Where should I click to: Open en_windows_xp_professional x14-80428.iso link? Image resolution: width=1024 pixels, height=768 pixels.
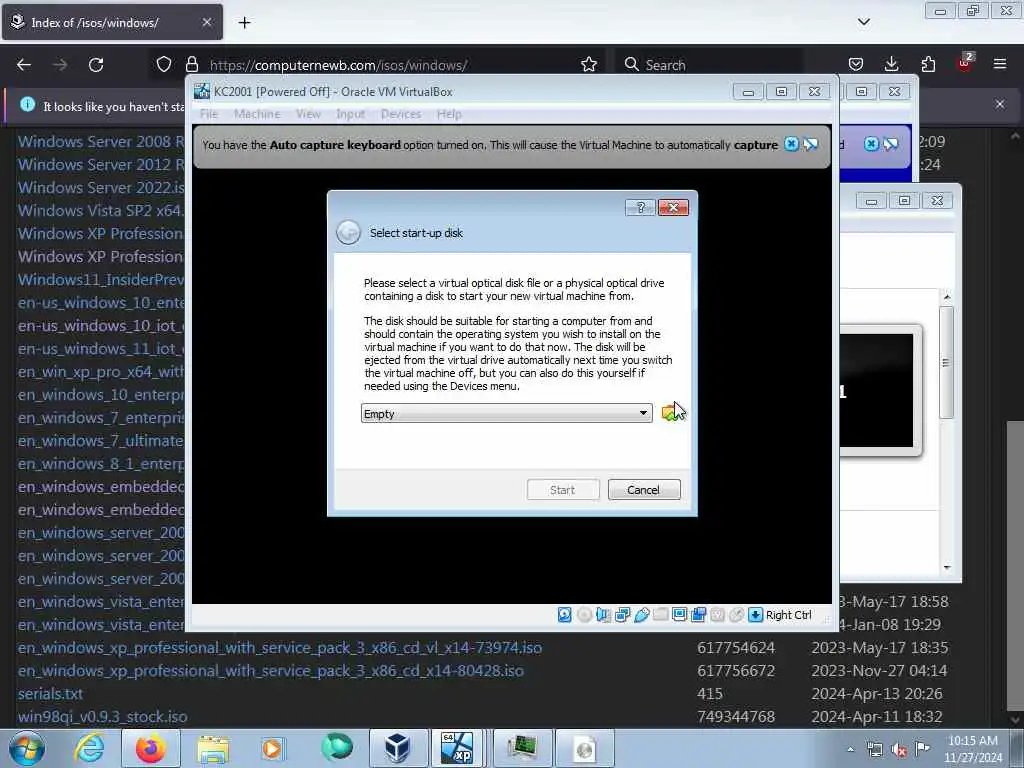point(270,671)
